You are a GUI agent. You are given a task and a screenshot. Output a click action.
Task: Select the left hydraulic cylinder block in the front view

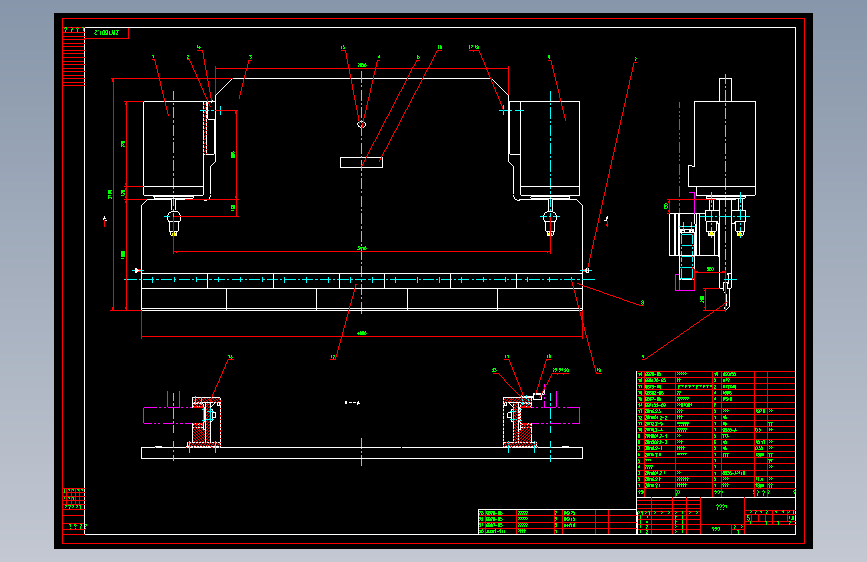point(174,149)
